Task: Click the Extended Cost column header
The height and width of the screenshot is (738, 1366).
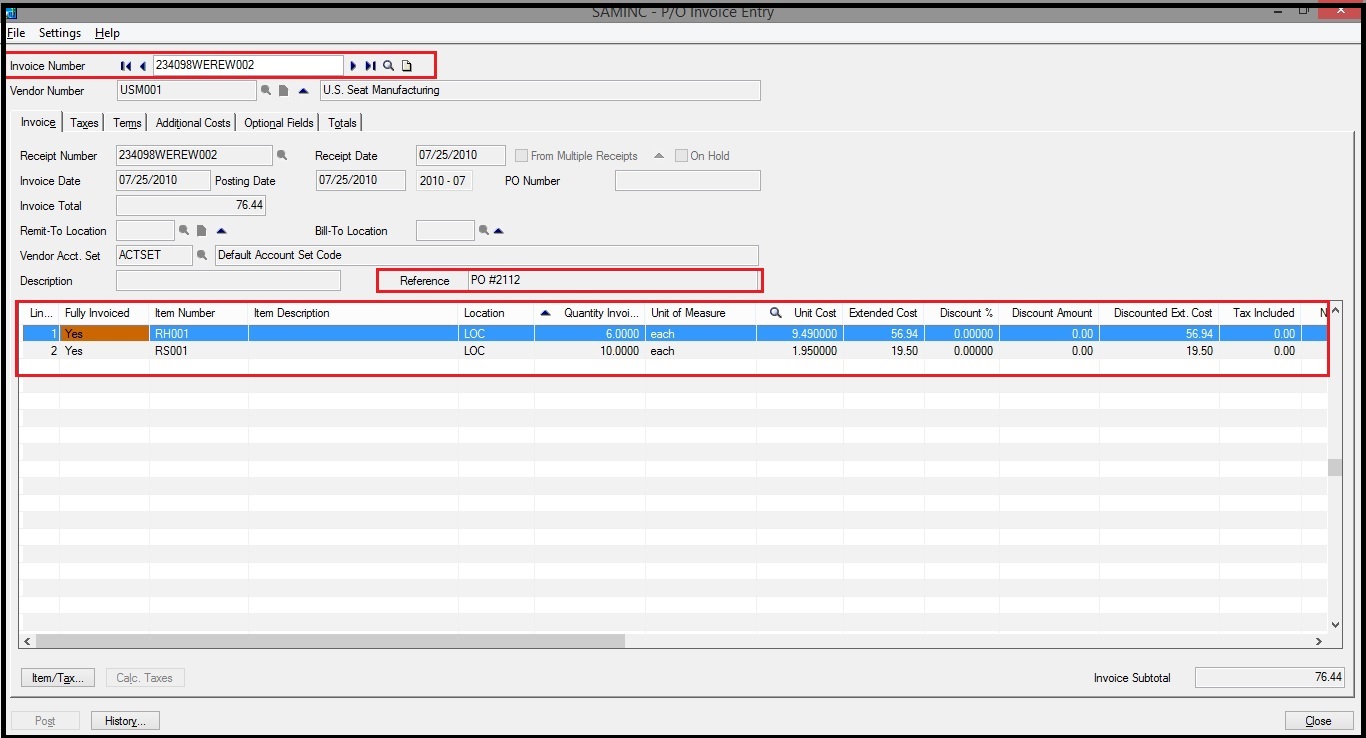Action: pyautogui.click(x=883, y=313)
